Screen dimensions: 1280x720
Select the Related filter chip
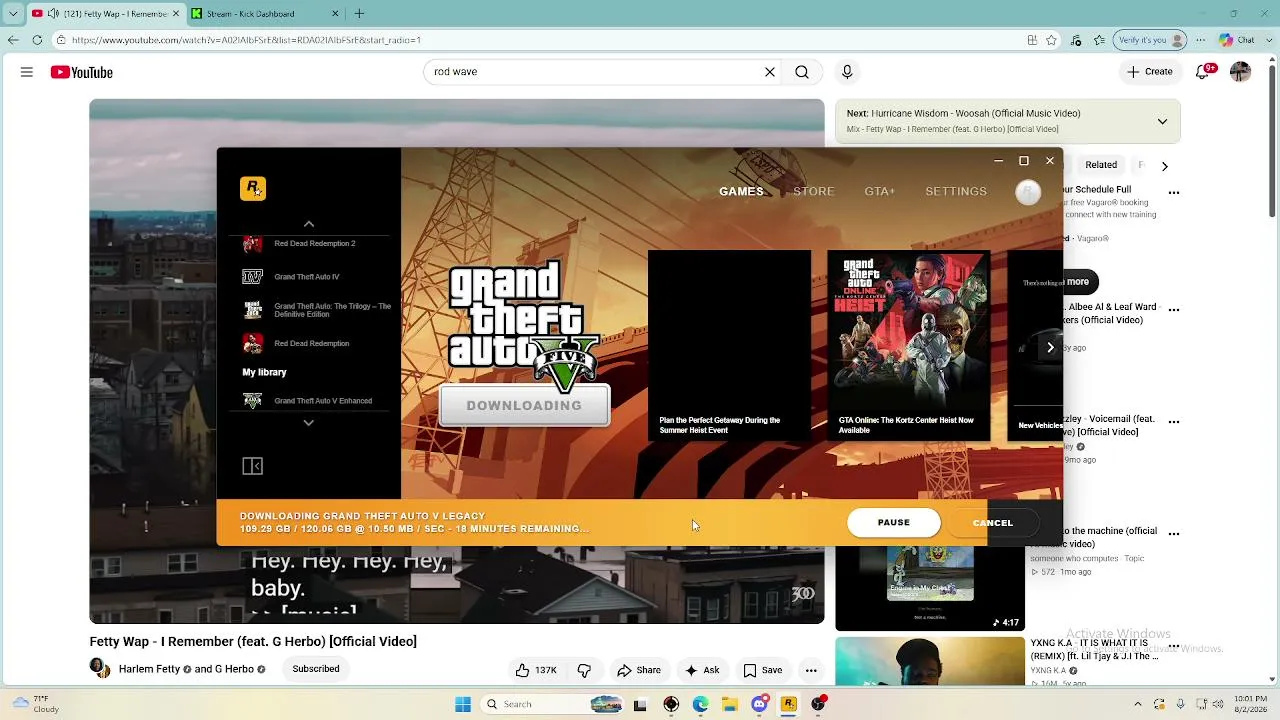coord(1101,165)
